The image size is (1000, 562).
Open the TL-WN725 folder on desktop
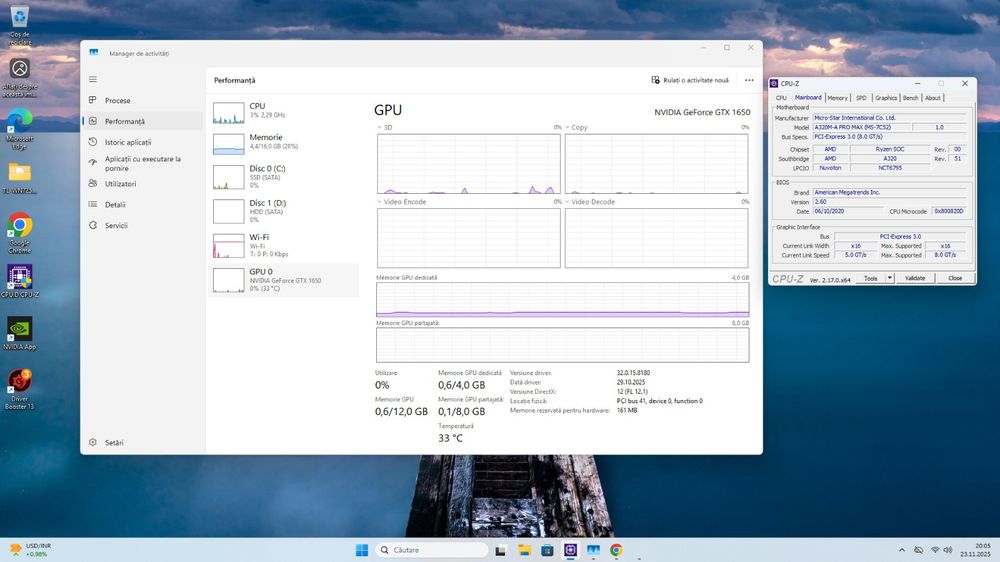click(20, 179)
